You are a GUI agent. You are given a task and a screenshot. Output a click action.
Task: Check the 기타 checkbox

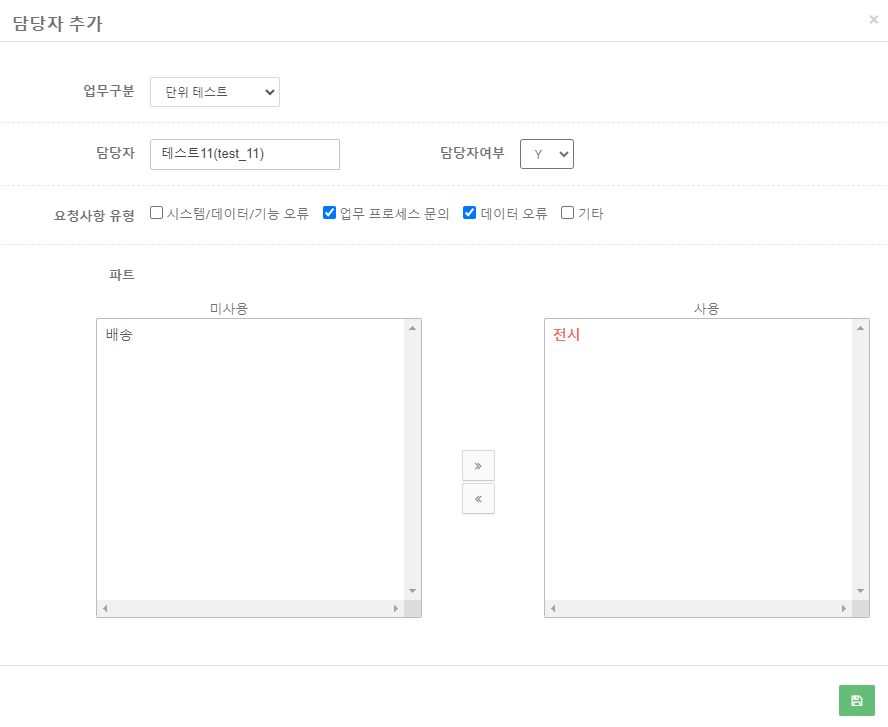567,212
